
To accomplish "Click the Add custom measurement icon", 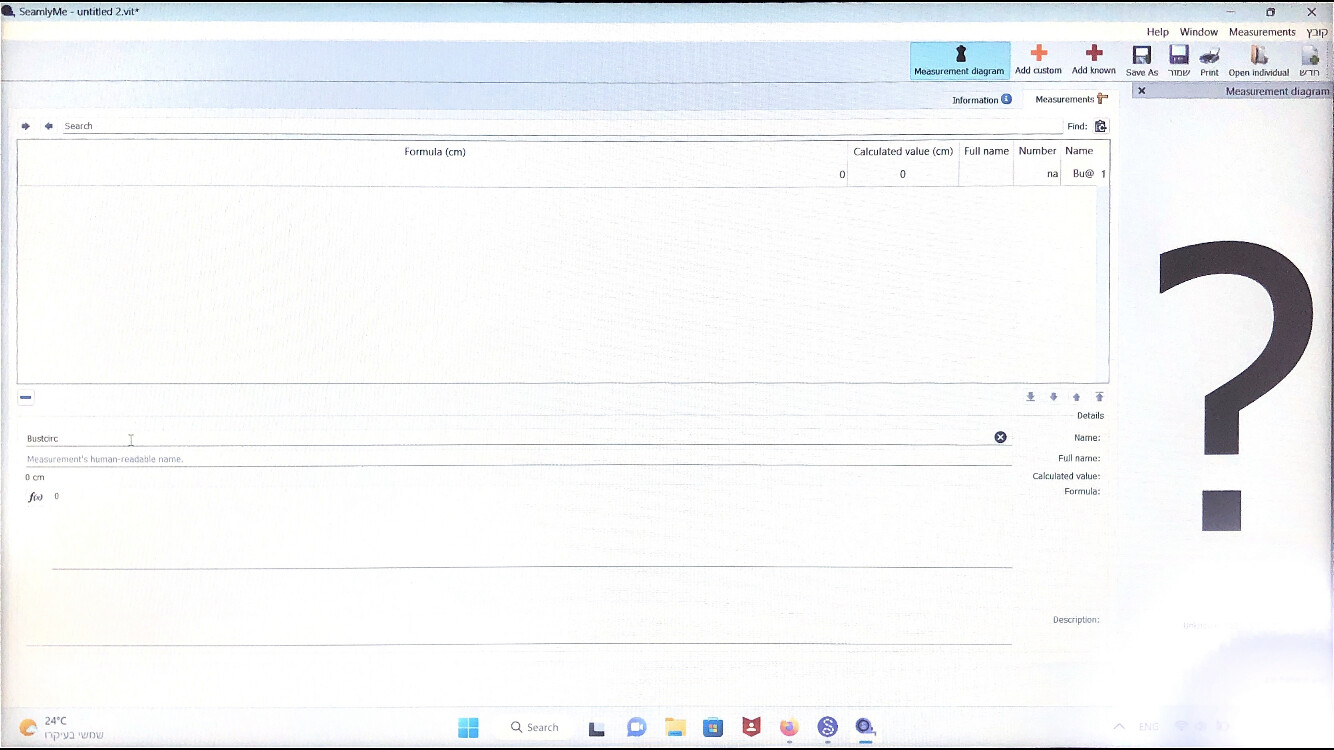I will click(x=1038, y=59).
